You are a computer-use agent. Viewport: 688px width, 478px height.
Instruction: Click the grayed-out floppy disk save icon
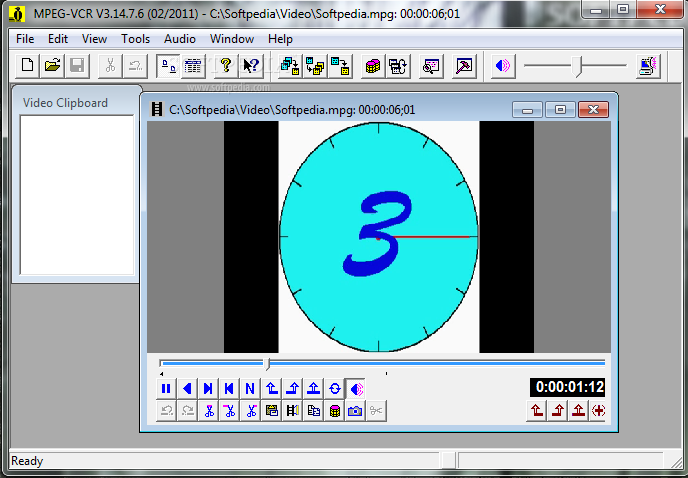click(77, 66)
